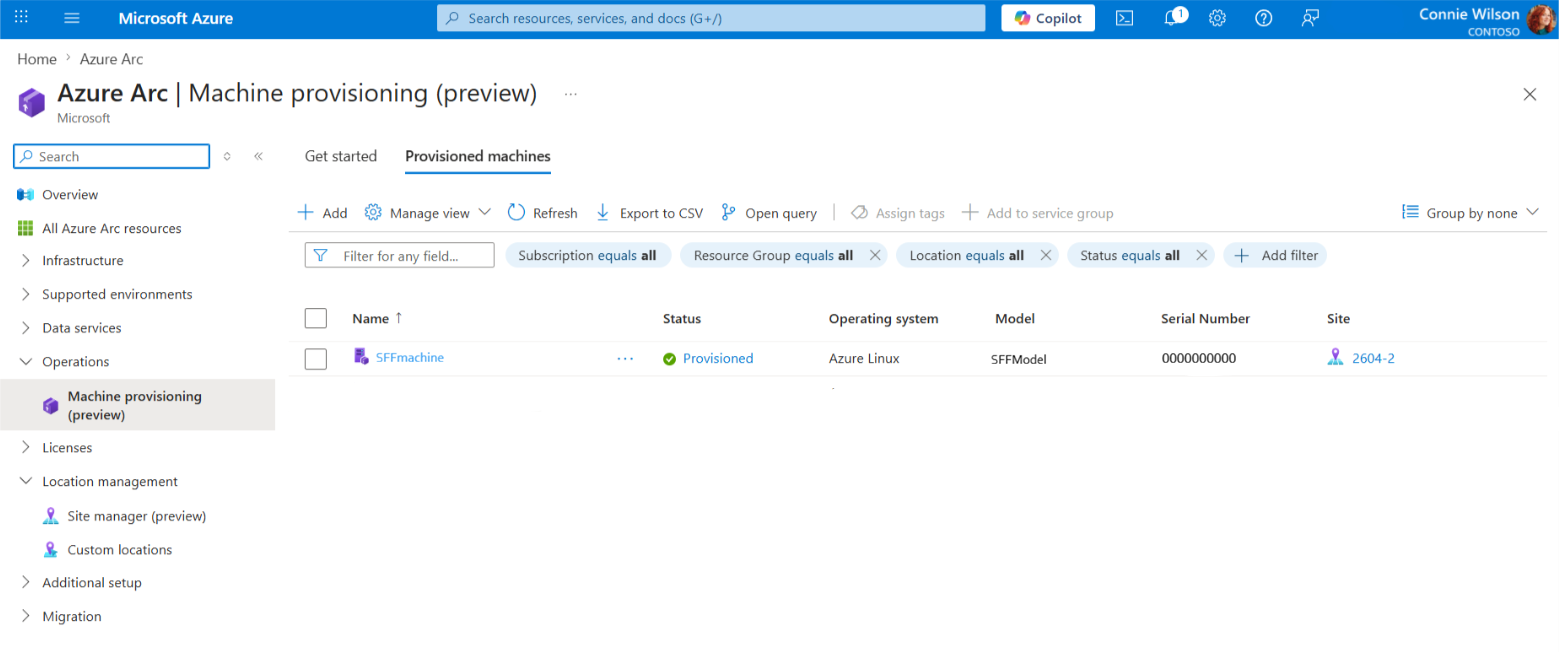Collapse the sidebar with double chevron
This screenshot has width=1559, height=652.
tap(258, 156)
